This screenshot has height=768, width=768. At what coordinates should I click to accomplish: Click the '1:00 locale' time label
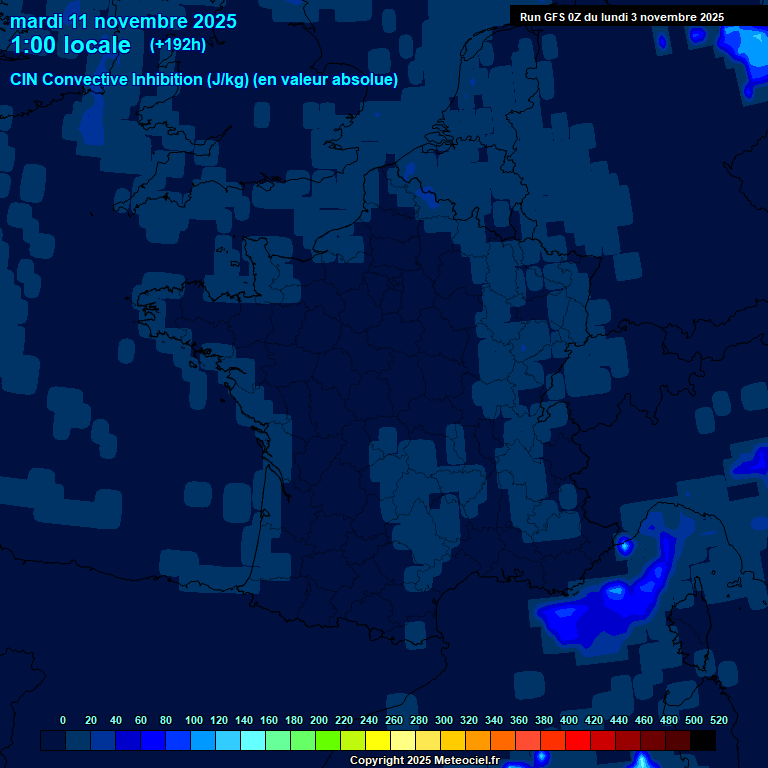tap(71, 45)
